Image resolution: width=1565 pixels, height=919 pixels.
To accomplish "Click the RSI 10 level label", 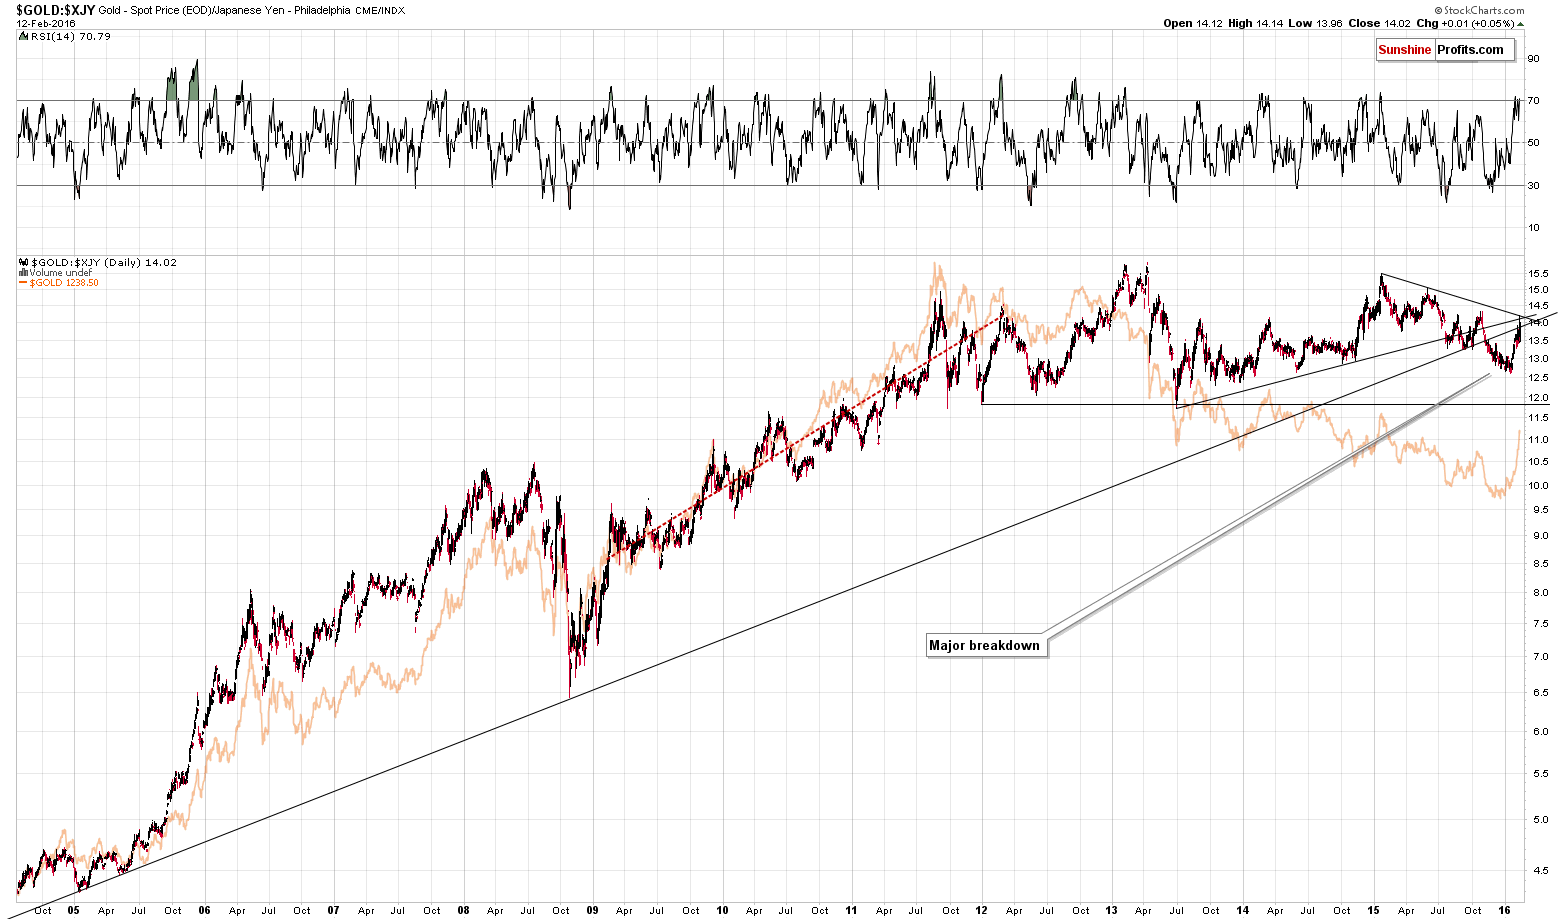I will tap(1533, 228).
